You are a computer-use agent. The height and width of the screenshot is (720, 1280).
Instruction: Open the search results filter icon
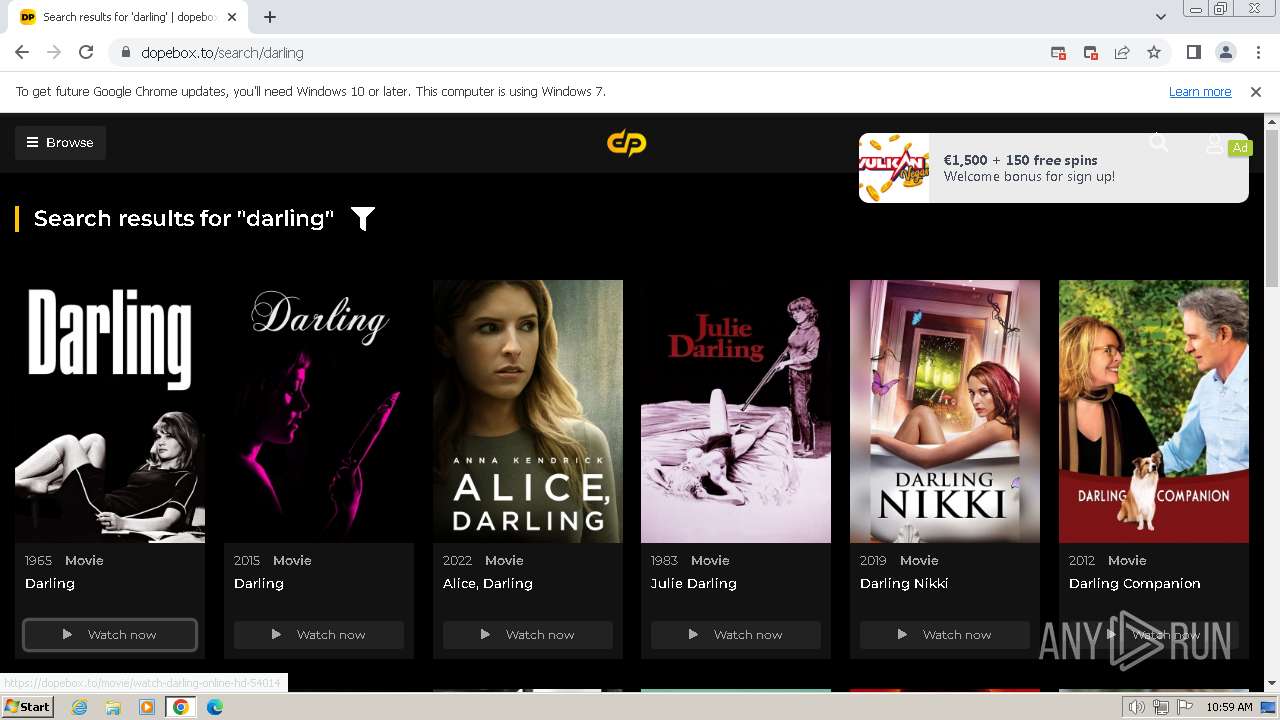click(363, 219)
